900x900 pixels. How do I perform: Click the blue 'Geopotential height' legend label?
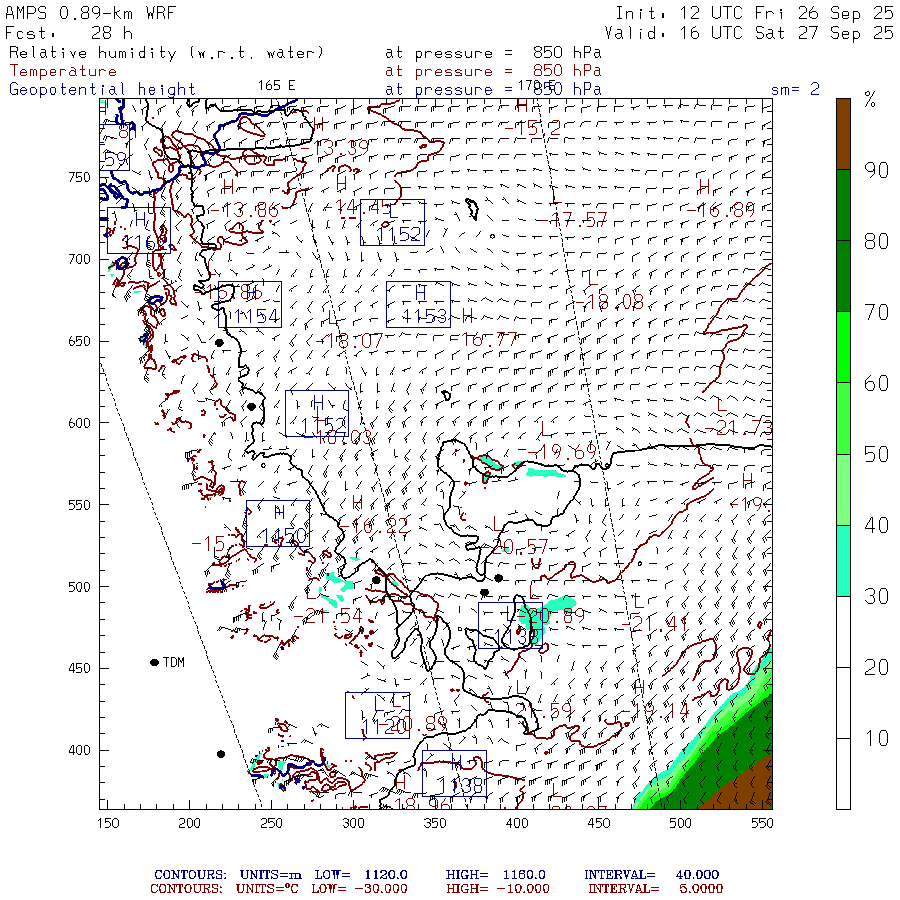click(x=102, y=90)
